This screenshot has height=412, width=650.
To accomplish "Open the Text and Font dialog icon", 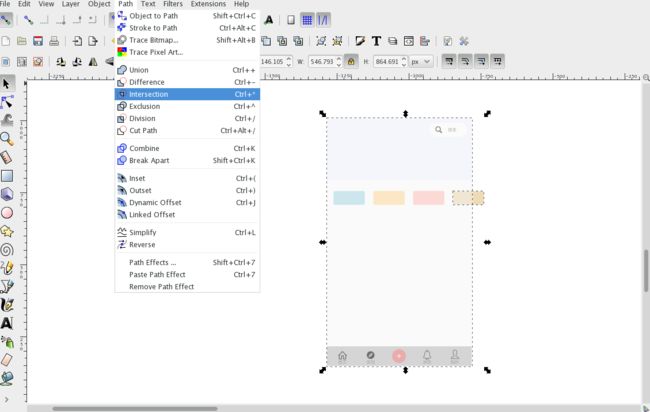I will tap(376, 41).
